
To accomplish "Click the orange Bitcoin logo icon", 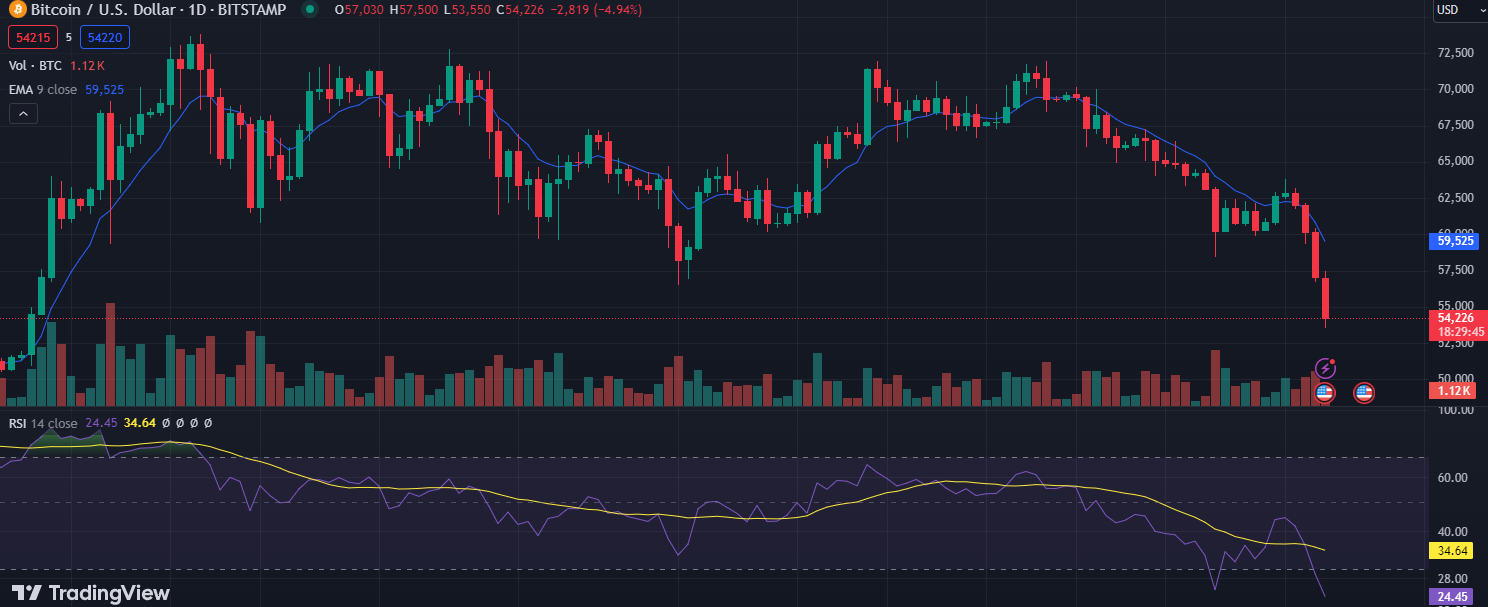I will click(16, 10).
